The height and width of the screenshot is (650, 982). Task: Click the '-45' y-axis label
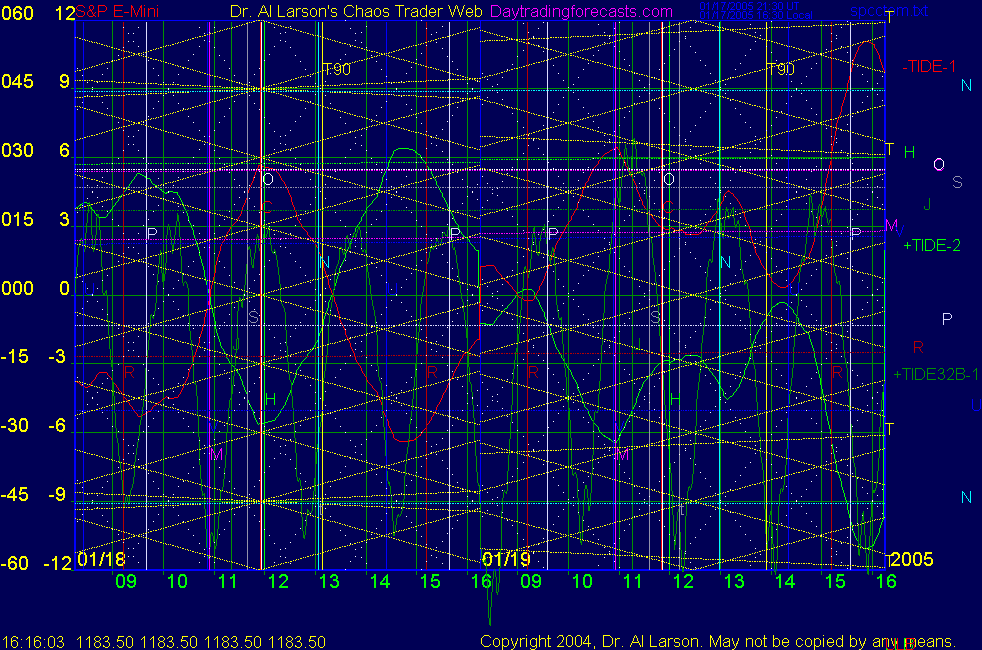(x=15, y=495)
